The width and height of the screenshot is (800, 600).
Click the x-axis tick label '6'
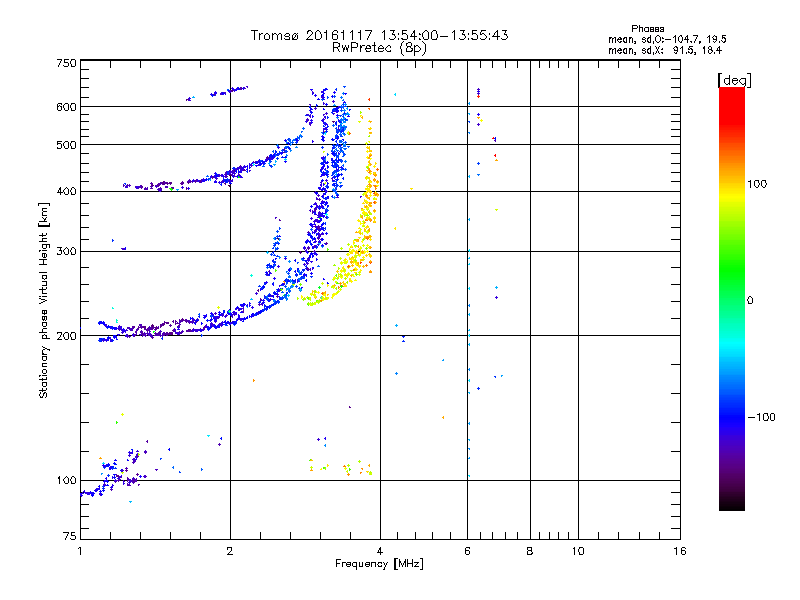point(467,551)
